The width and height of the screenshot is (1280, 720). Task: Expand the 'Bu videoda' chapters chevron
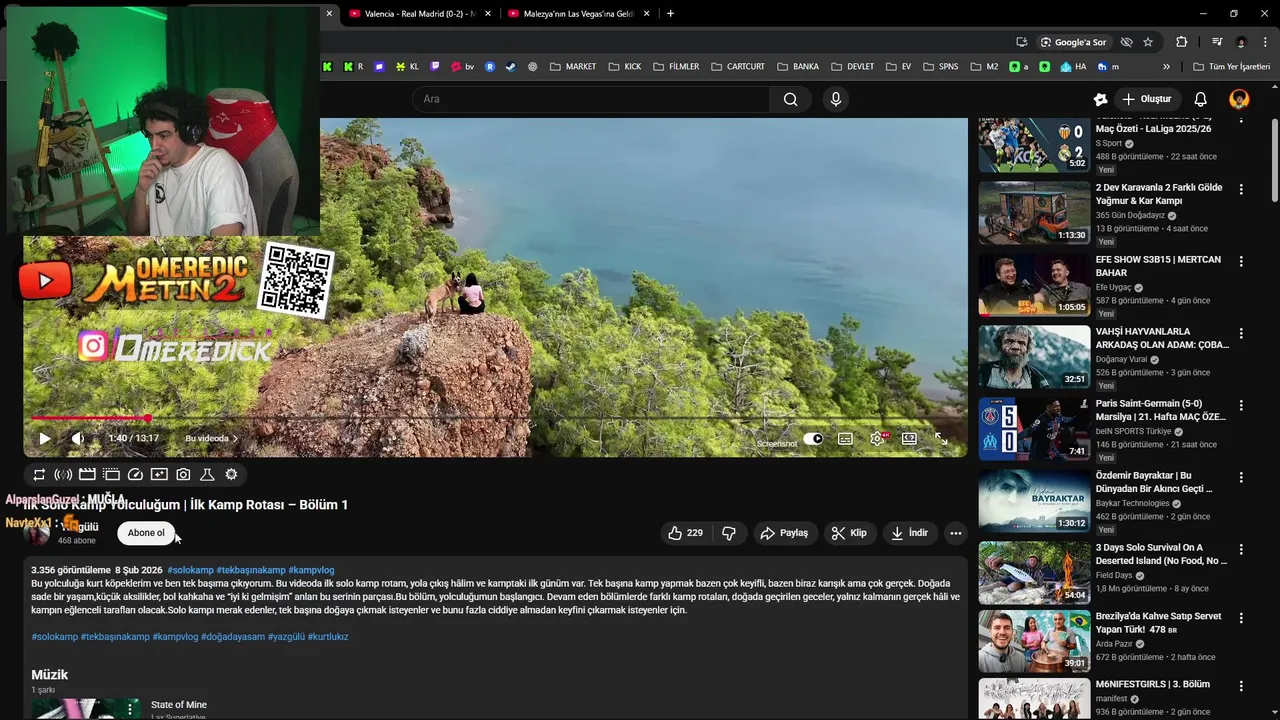click(x=235, y=439)
